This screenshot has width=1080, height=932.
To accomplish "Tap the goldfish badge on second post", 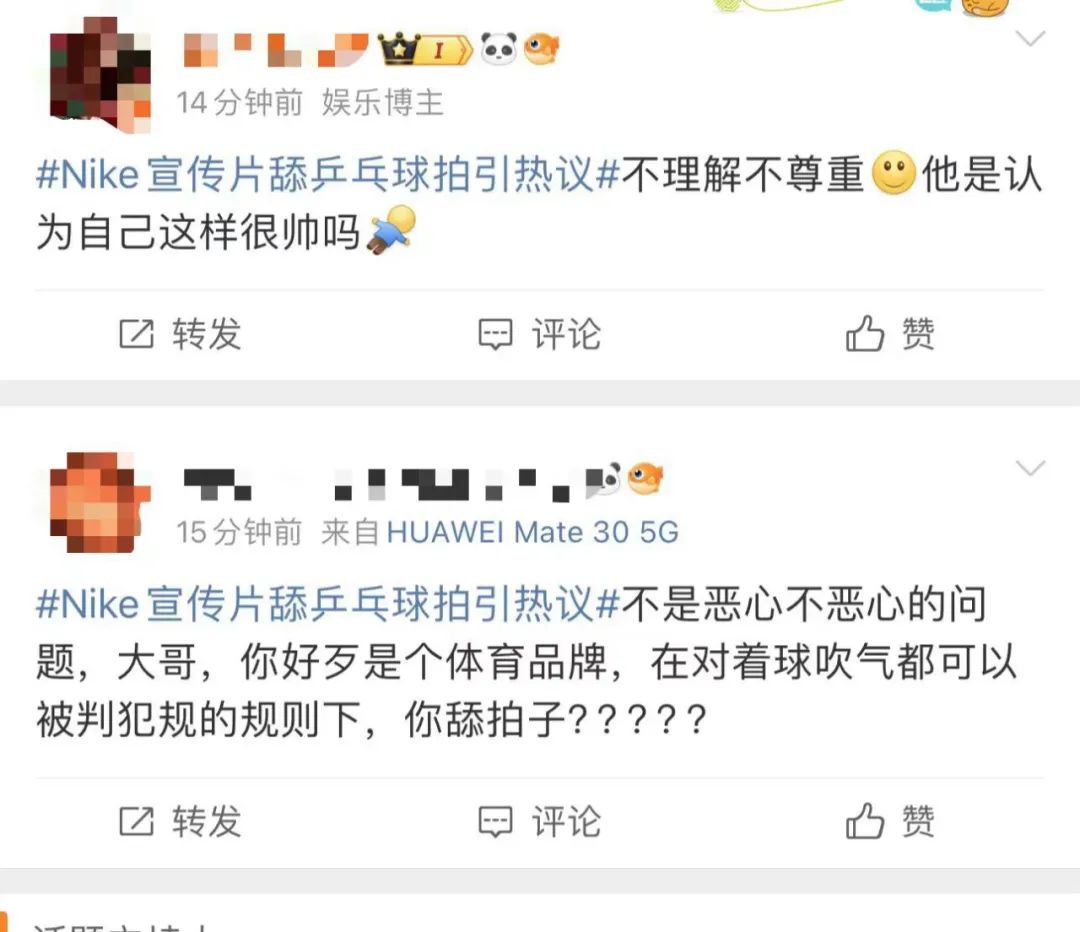I will click(645, 477).
